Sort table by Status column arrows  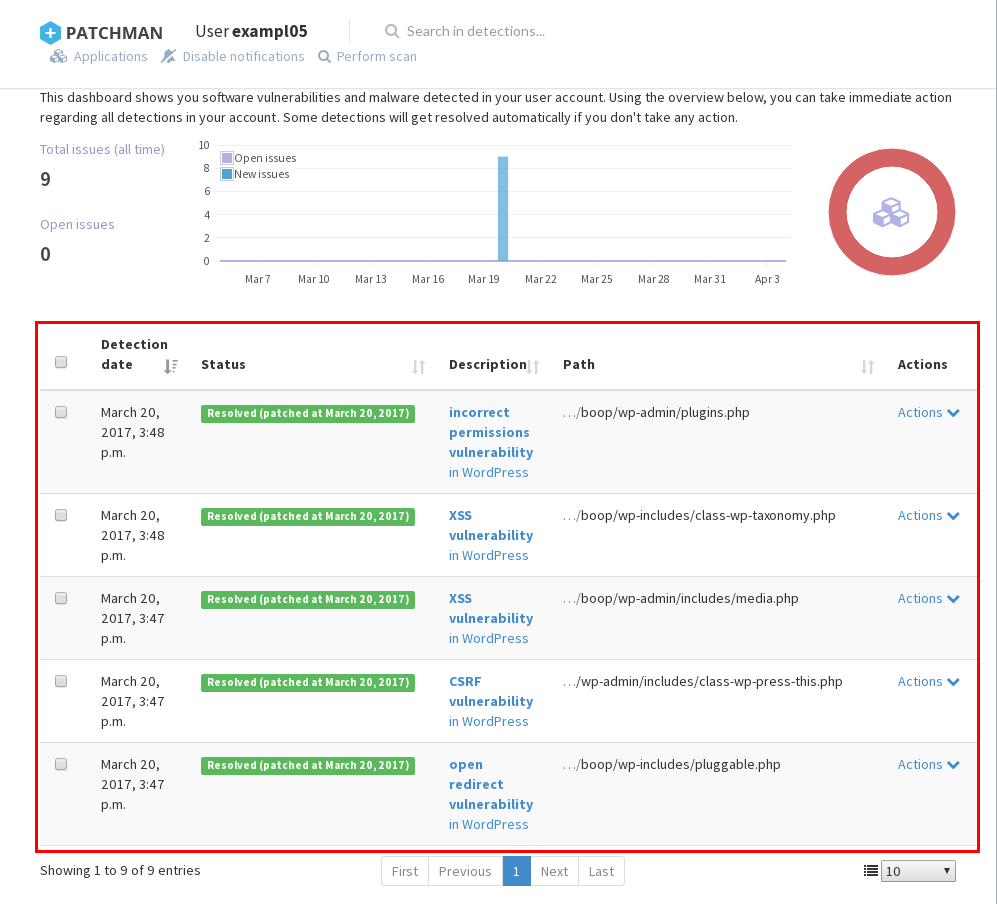(x=419, y=367)
